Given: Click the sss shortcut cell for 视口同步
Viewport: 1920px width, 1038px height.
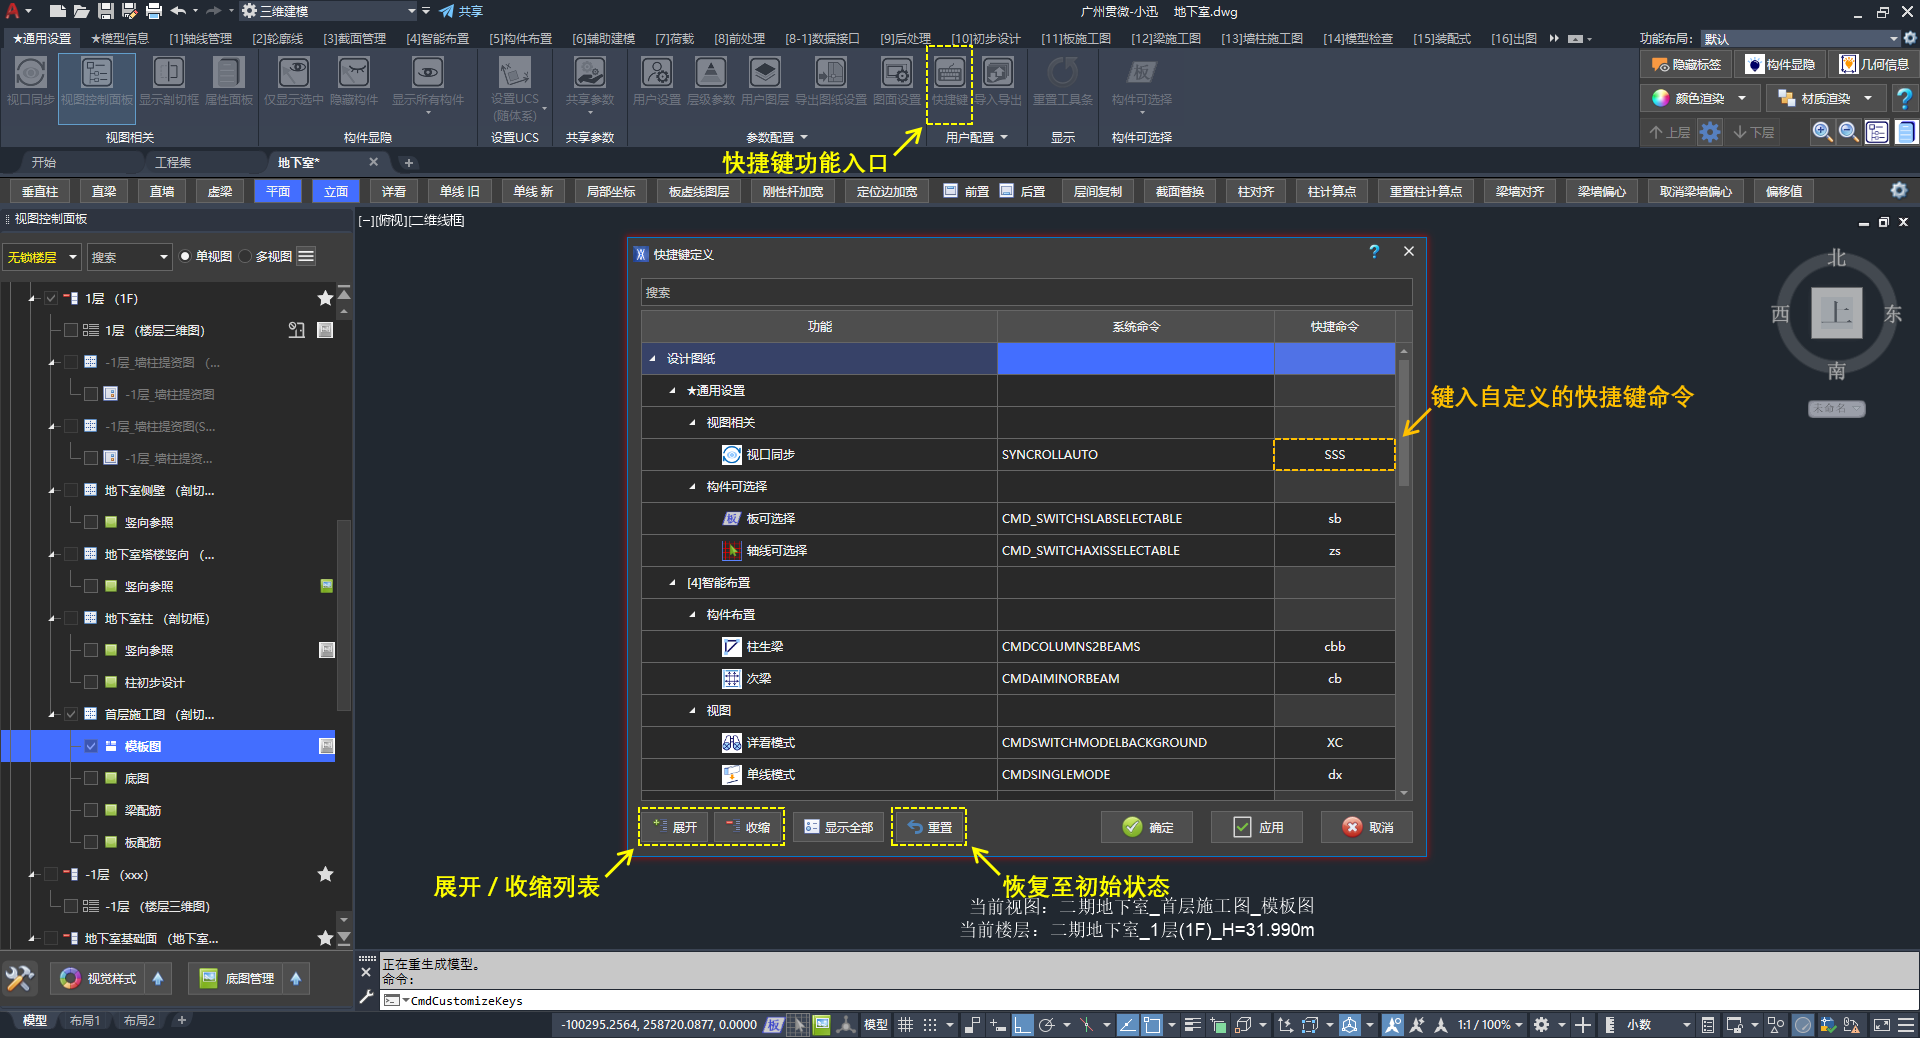Looking at the screenshot, I should point(1334,455).
